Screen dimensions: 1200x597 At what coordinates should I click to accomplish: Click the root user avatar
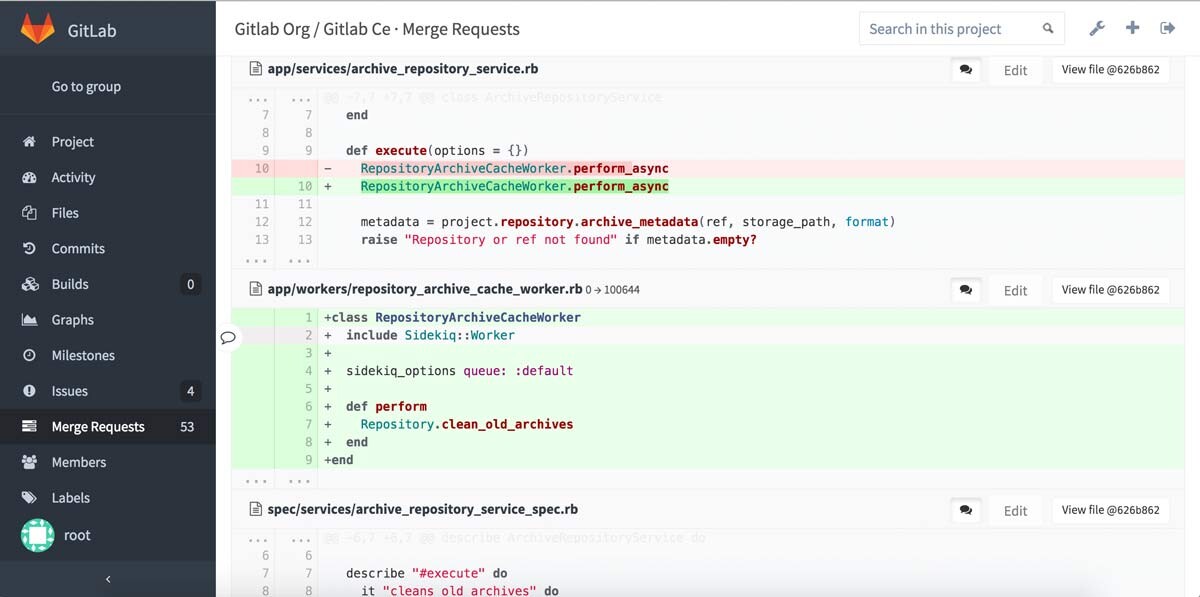point(37,535)
